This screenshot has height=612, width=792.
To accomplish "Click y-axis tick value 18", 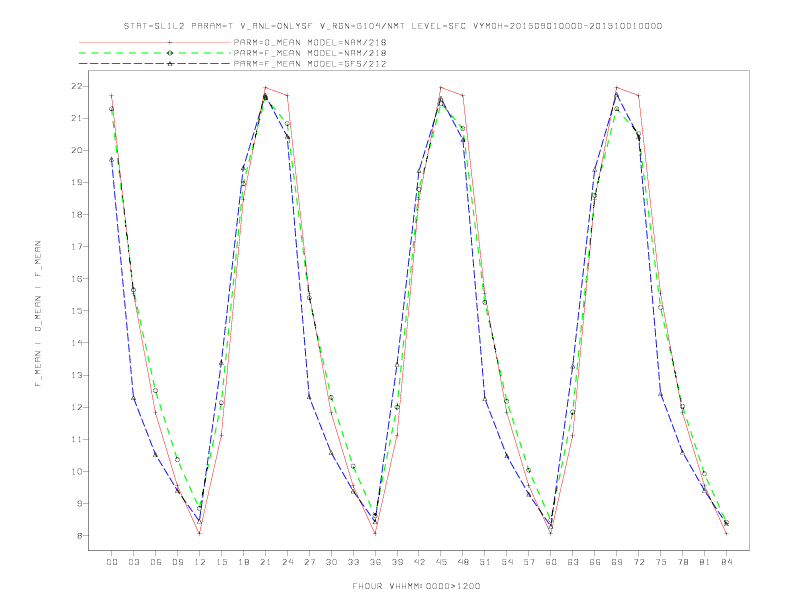I will [76, 215].
